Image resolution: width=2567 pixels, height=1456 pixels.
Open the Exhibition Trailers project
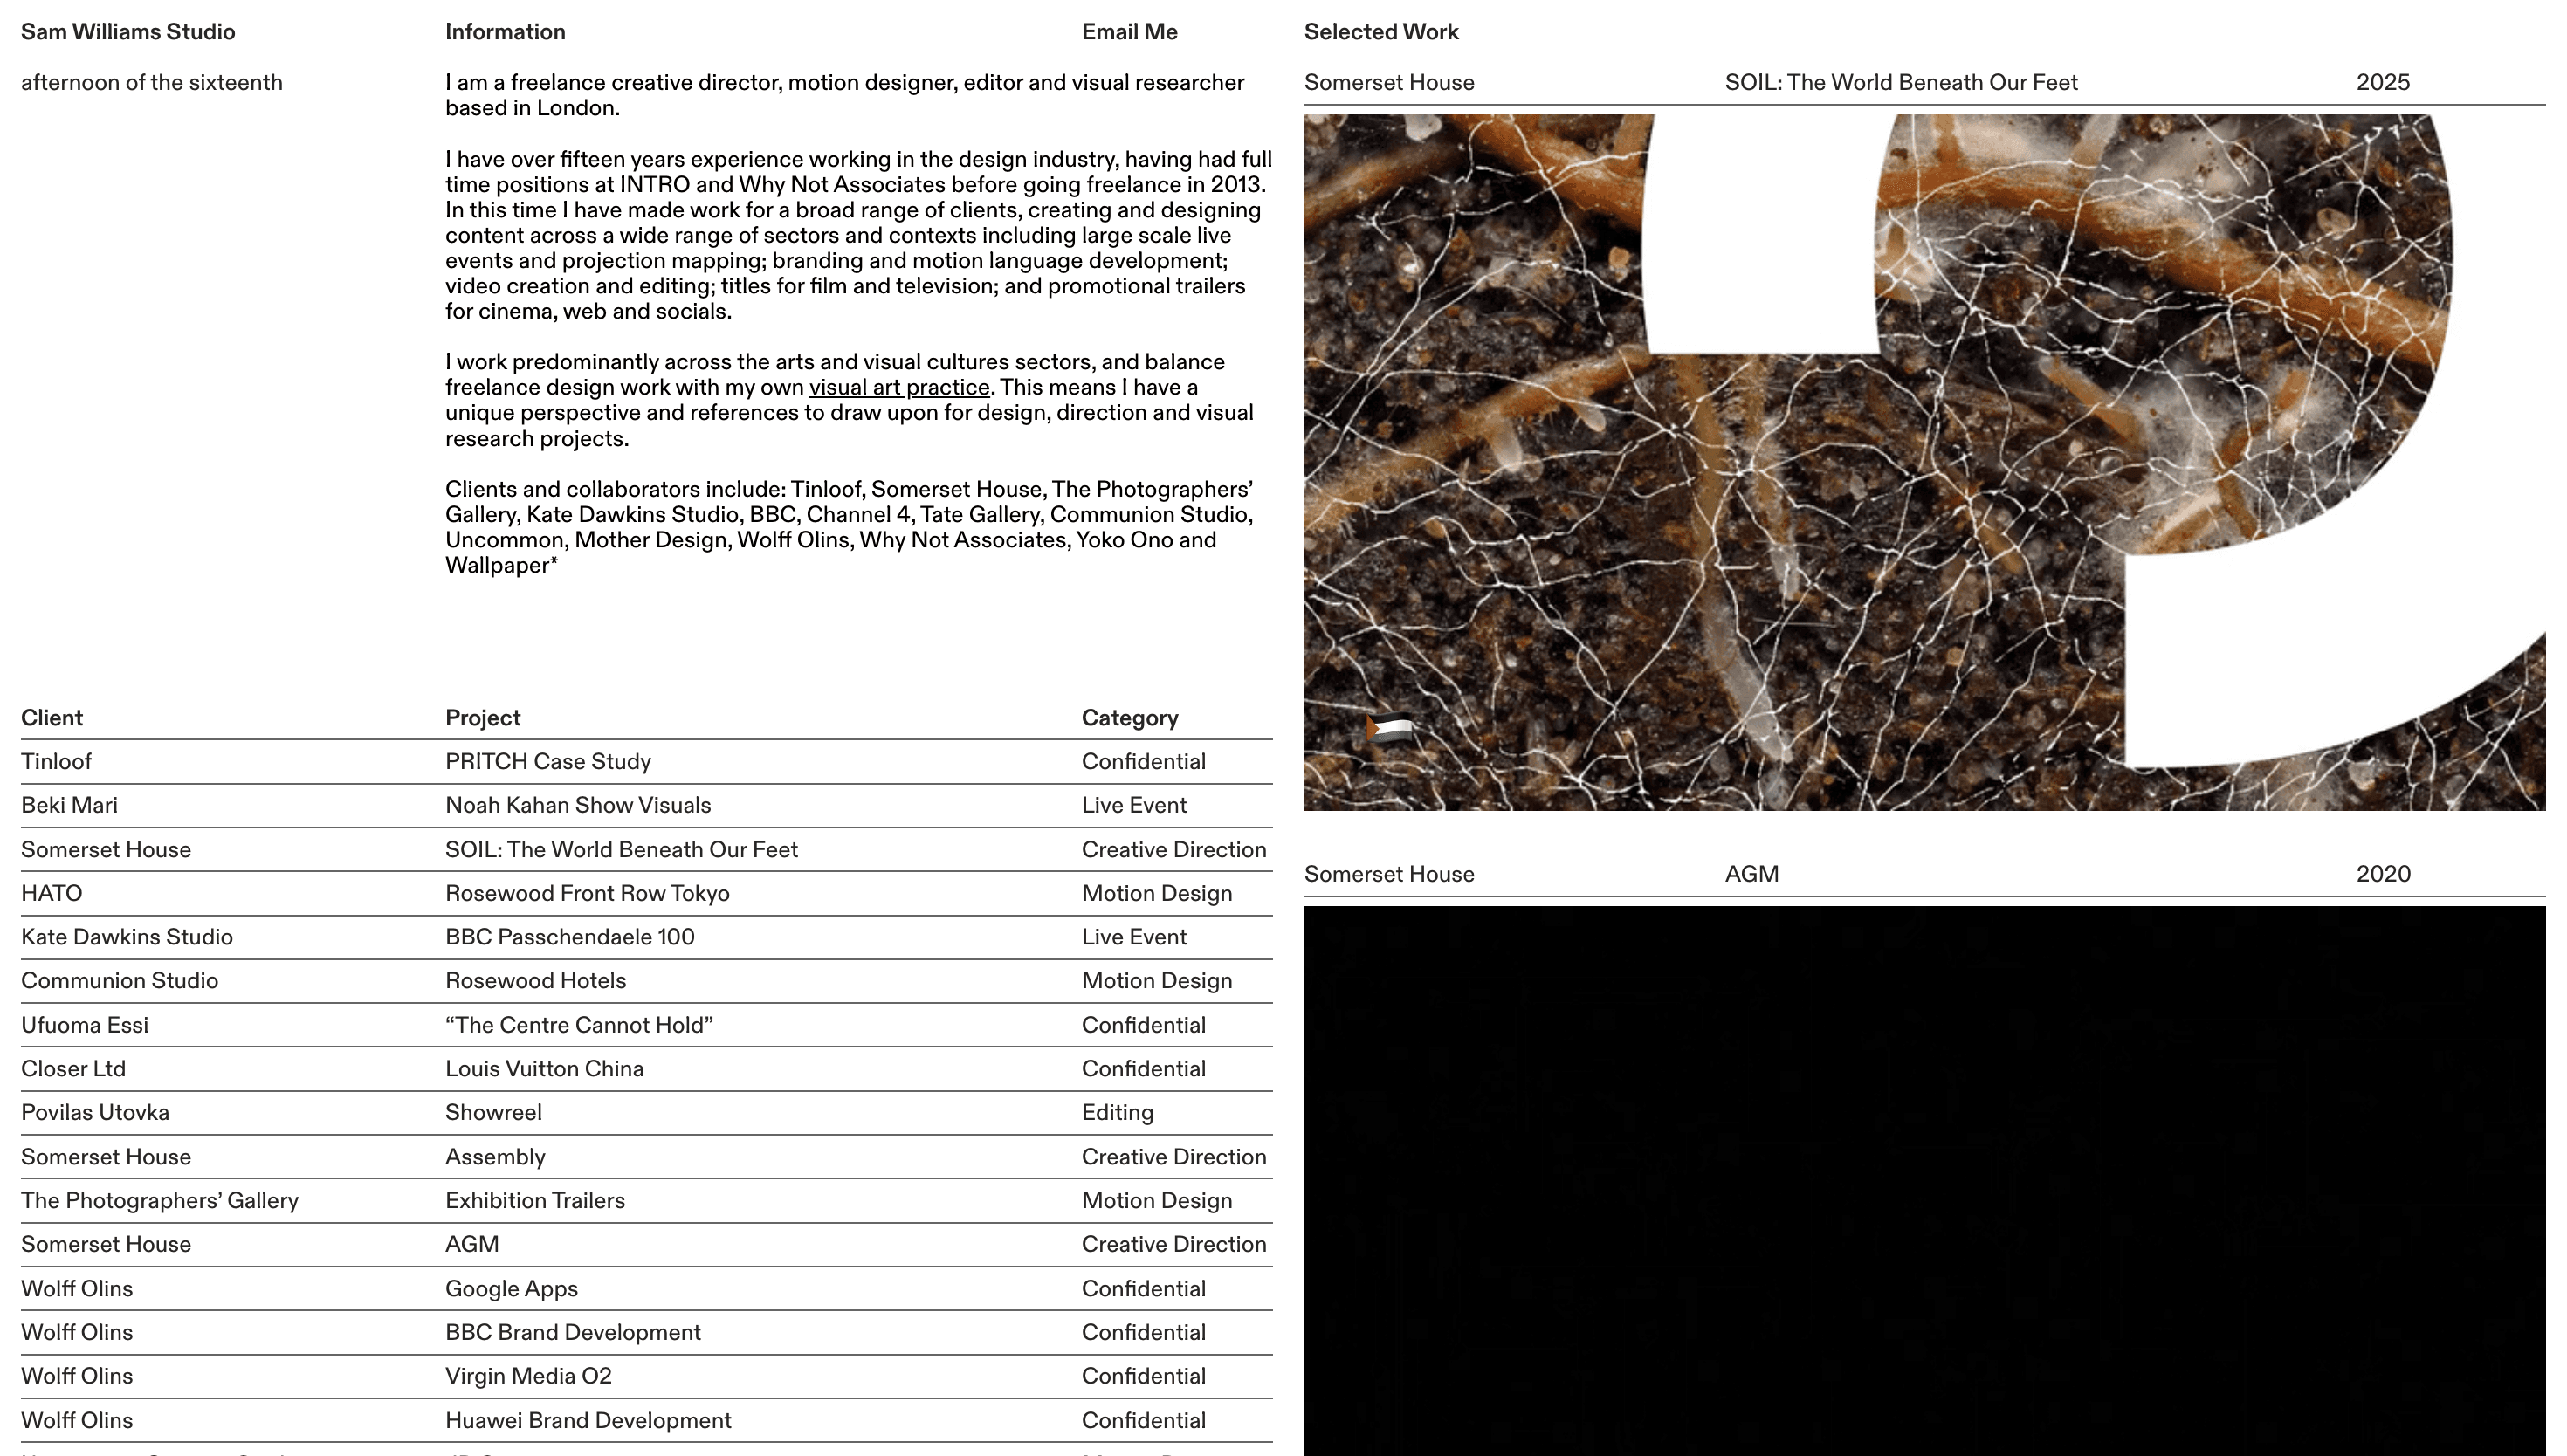pos(535,1200)
